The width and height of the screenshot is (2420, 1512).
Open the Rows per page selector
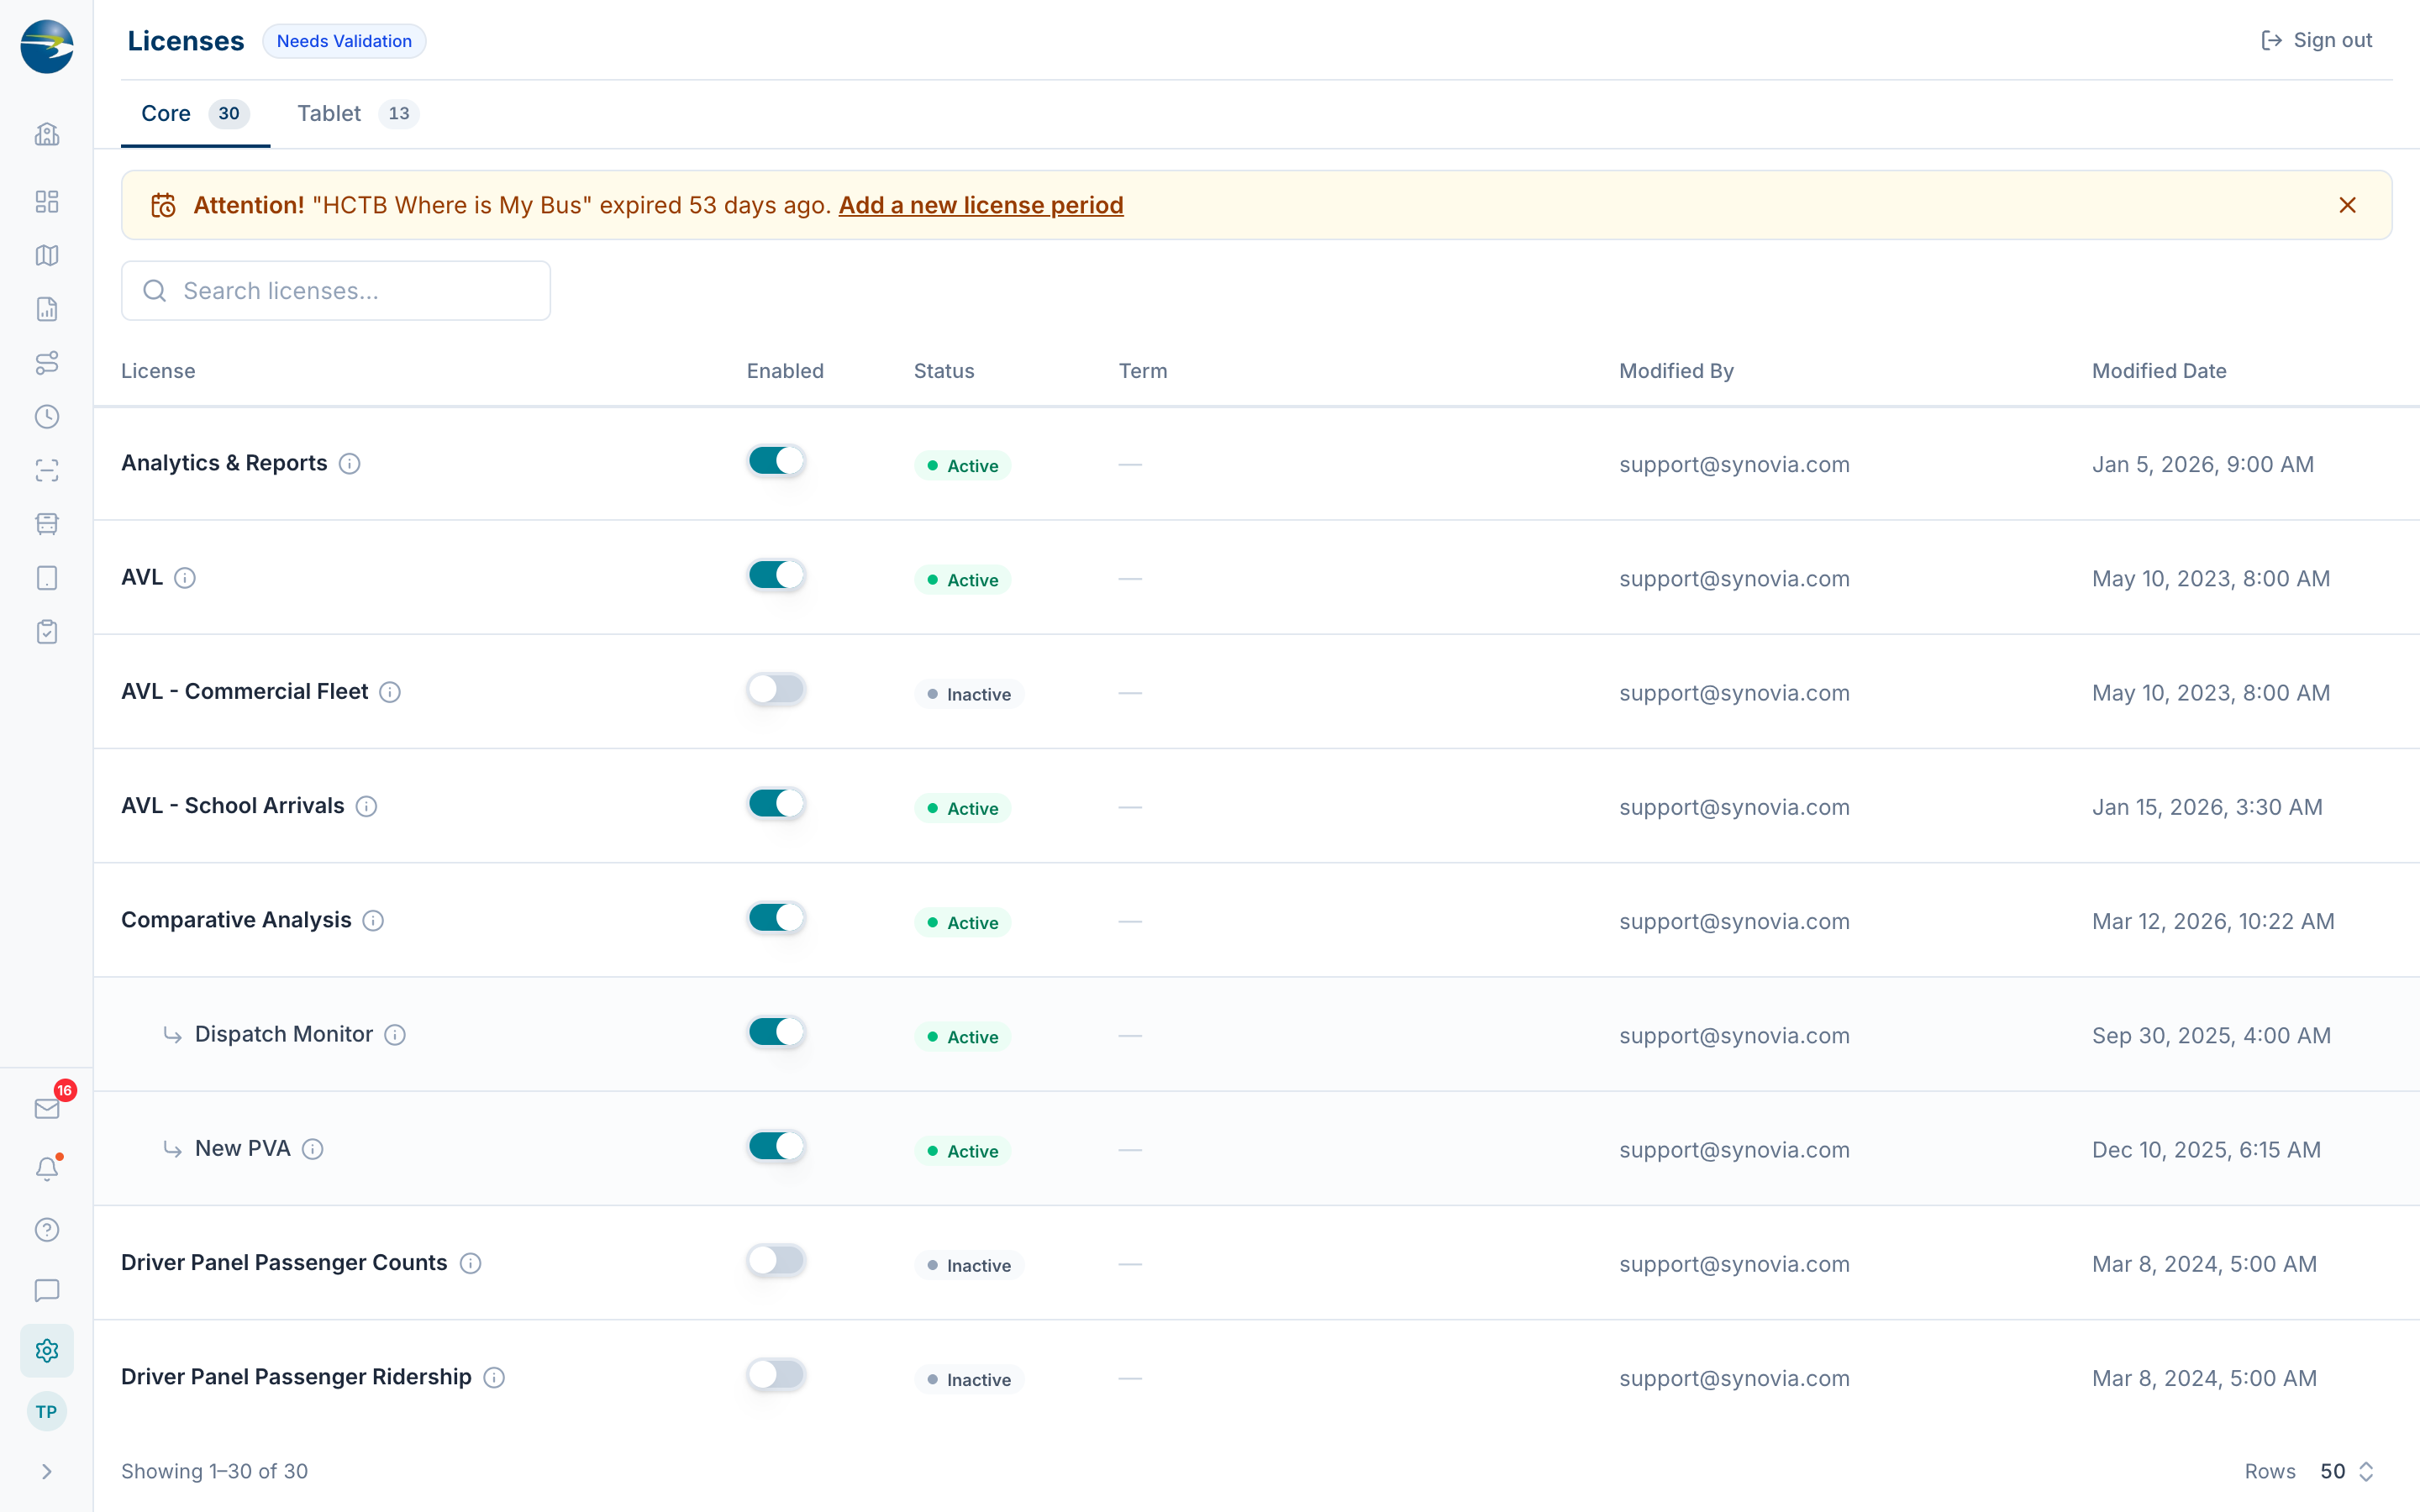[2346, 1471]
